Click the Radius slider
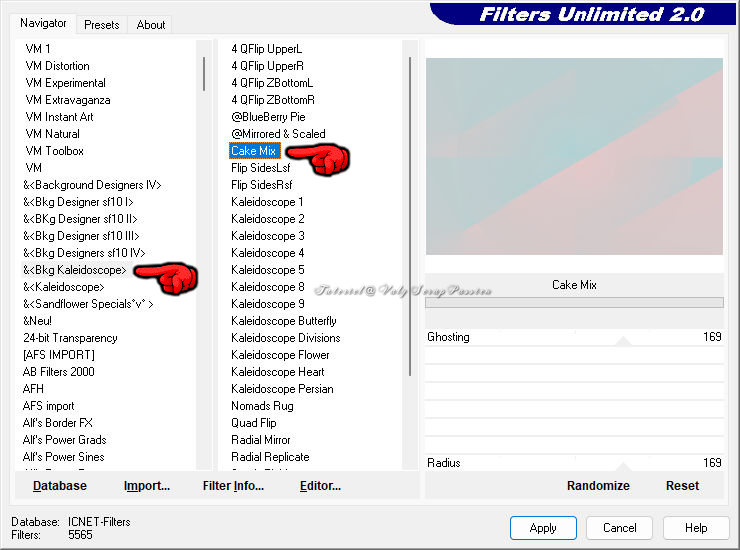This screenshot has width=740, height=550. 574,464
